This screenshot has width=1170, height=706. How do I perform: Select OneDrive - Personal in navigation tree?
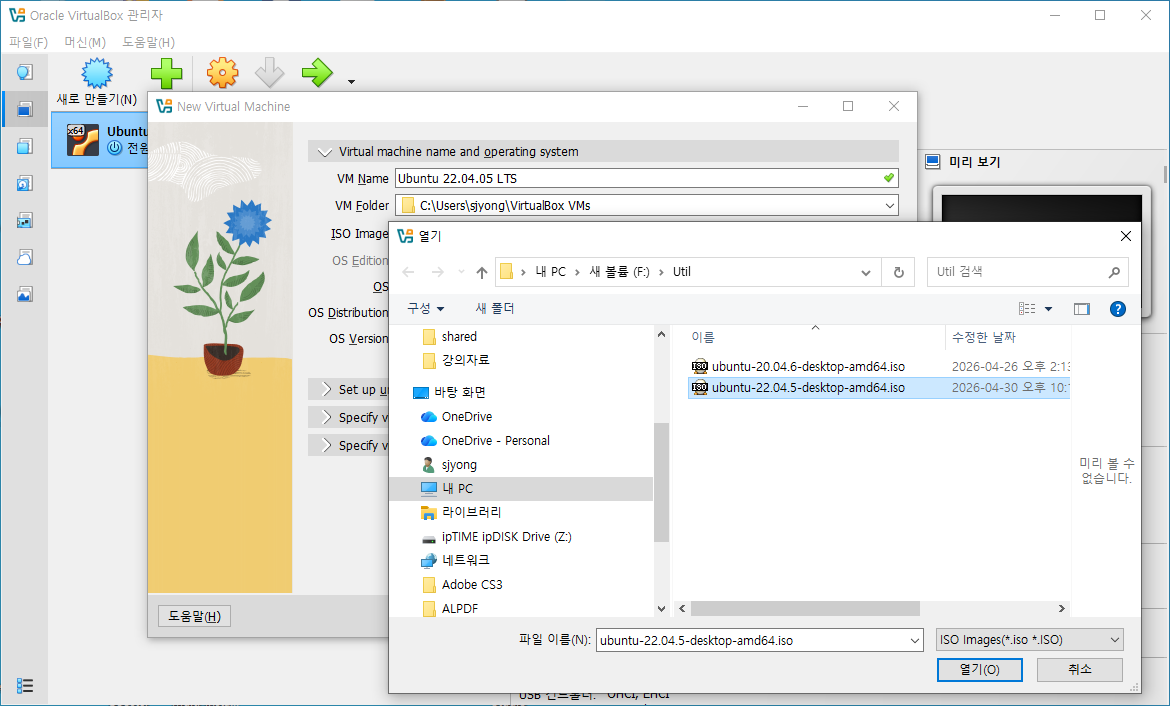(x=485, y=440)
